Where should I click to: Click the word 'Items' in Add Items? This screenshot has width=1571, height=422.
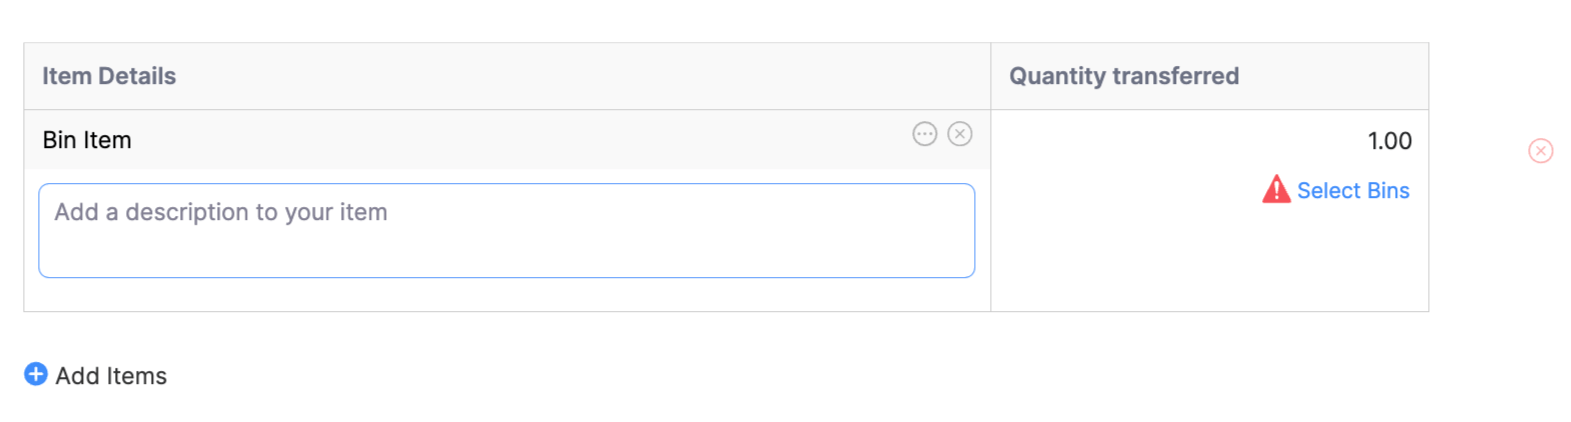click(x=139, y=376)
